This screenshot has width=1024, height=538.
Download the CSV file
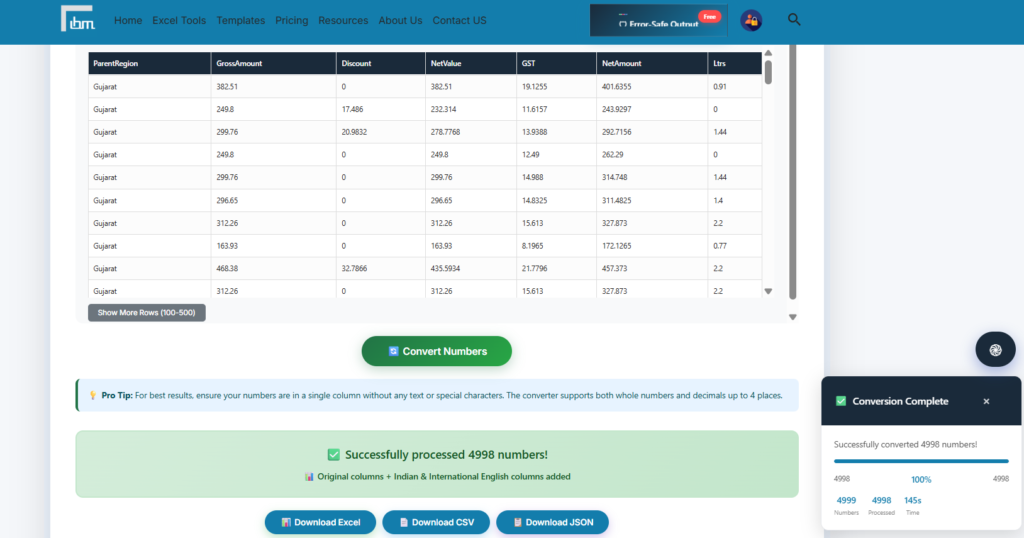(436, 522)
